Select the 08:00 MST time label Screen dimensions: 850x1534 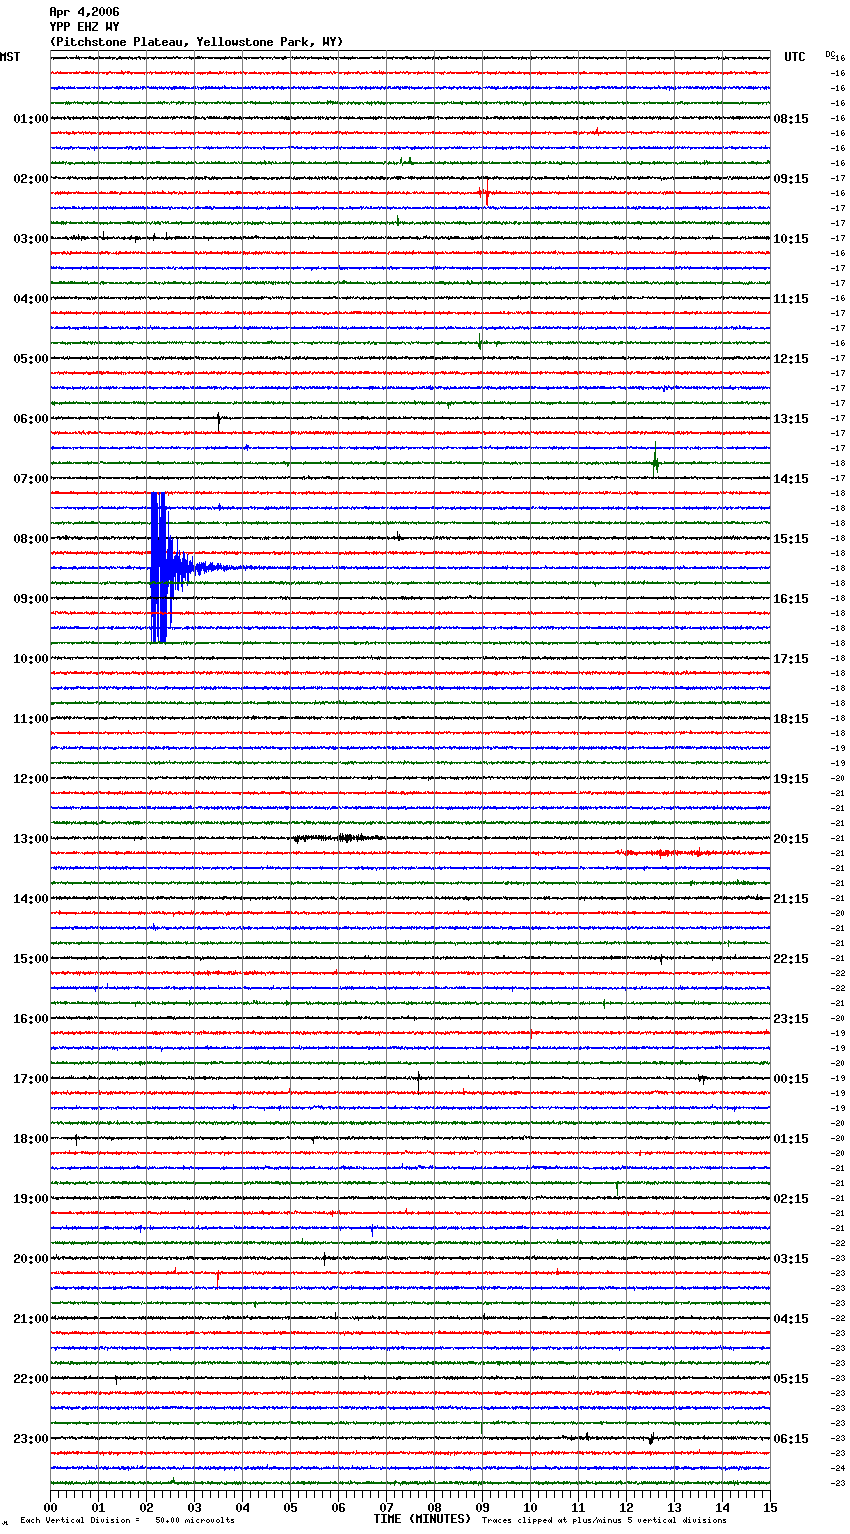31,539
